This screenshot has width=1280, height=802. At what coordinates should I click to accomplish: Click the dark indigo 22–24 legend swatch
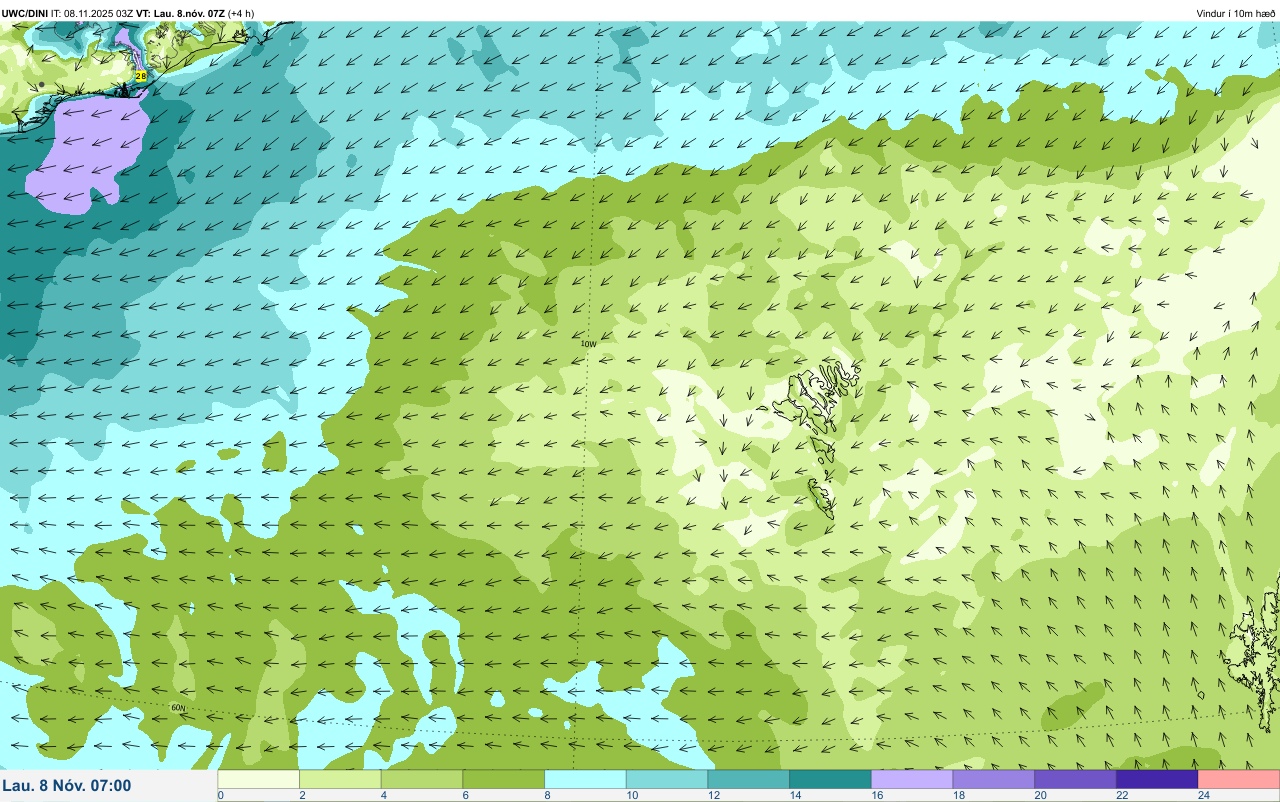click(x=1157, y=778)
